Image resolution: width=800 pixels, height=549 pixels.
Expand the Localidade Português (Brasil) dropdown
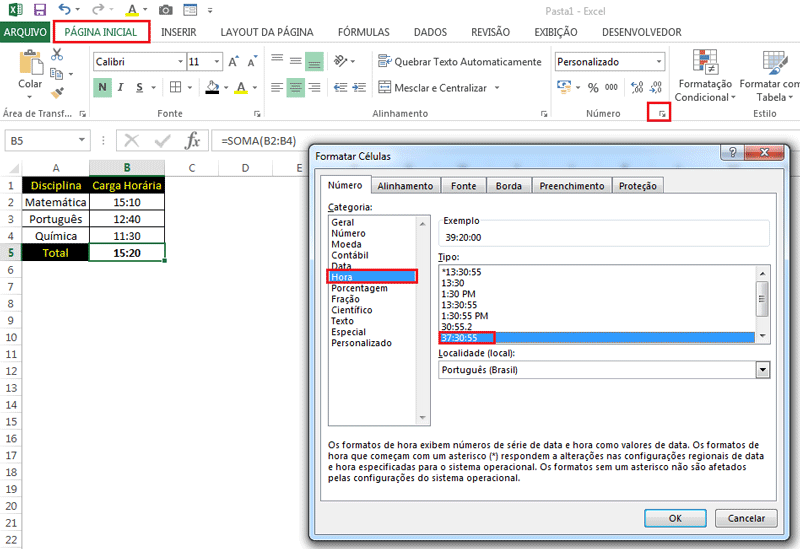(763, 370)
